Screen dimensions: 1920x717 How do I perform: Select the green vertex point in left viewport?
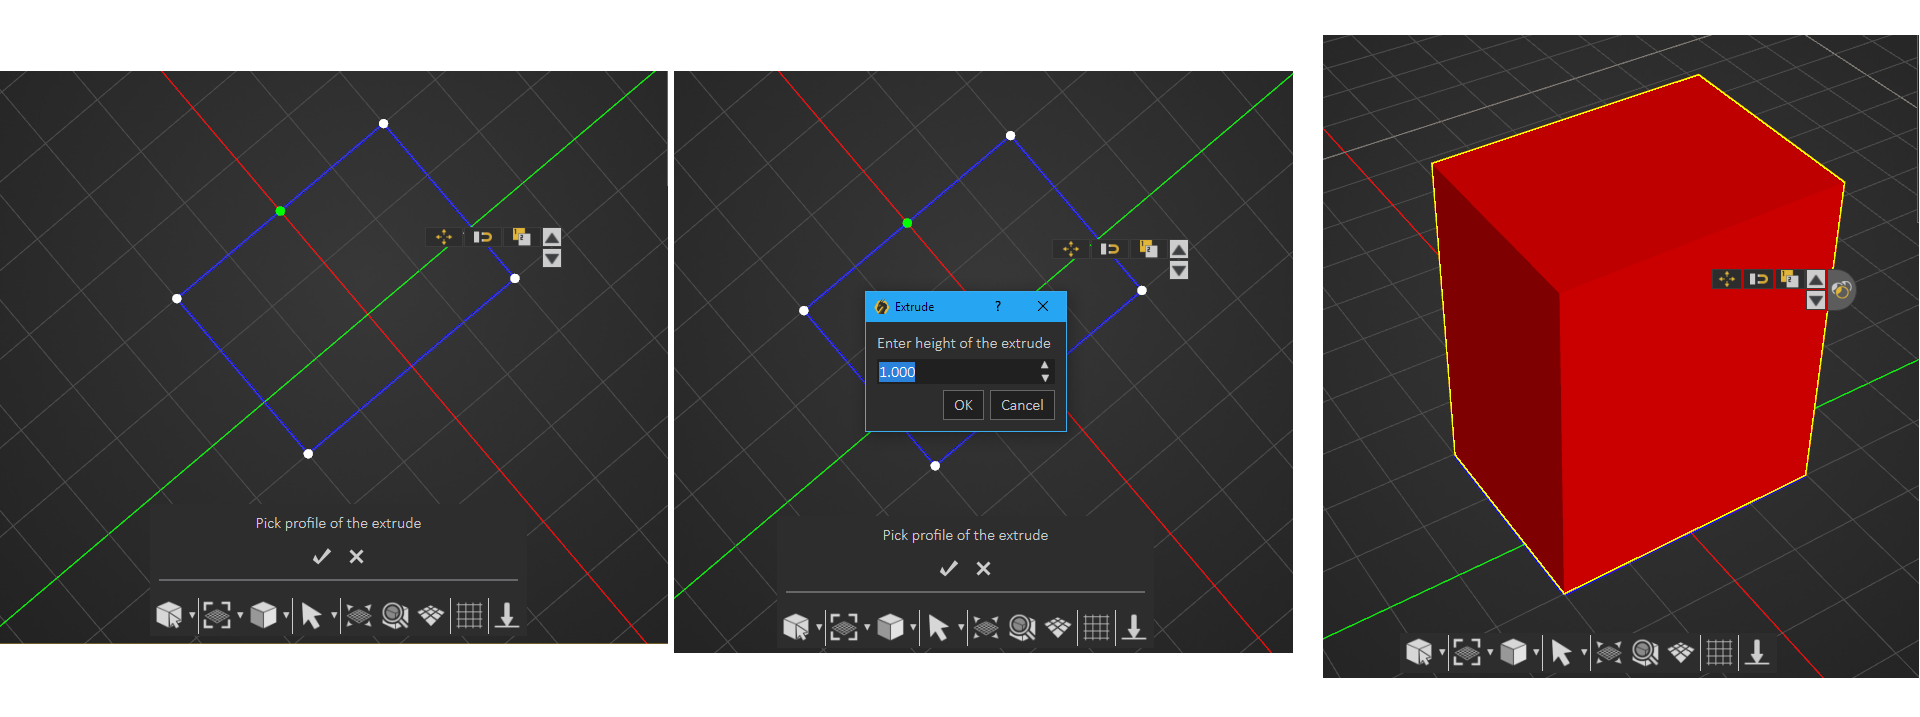point(281,211)
